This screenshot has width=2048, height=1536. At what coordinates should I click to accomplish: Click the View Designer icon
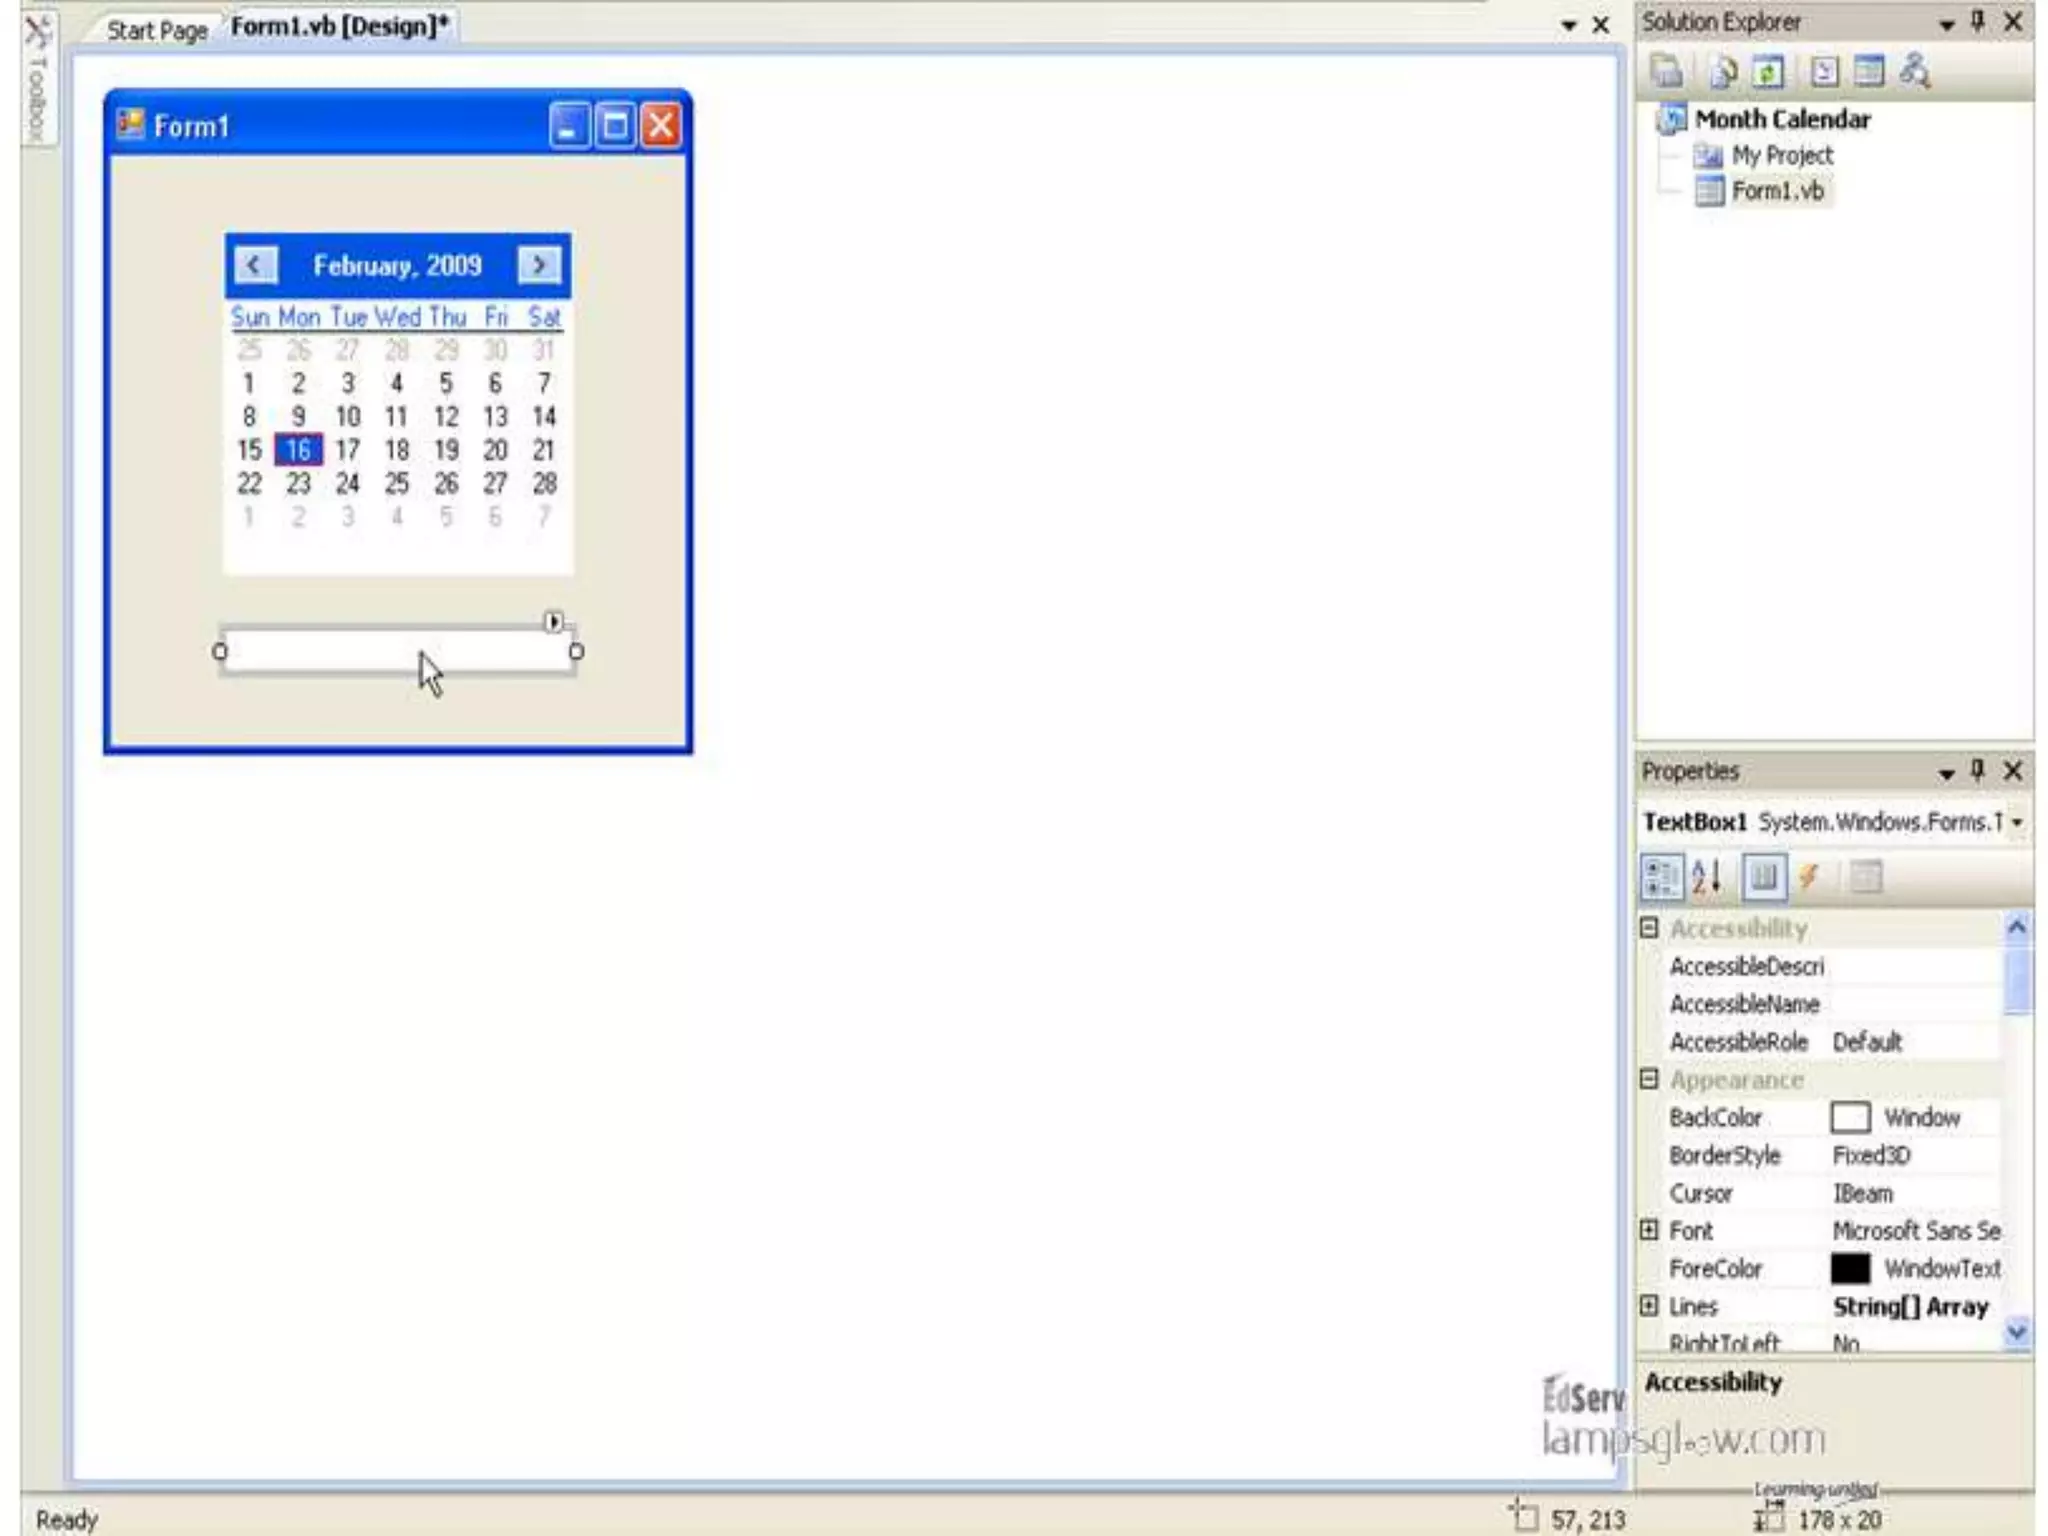[x=1868, y=71]
